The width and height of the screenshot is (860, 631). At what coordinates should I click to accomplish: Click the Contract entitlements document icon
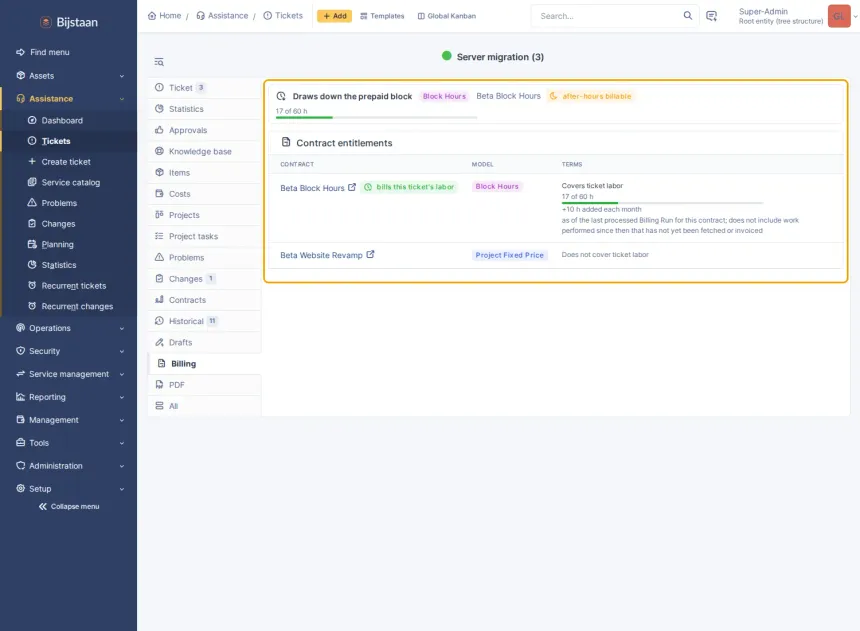coord(286,142)
